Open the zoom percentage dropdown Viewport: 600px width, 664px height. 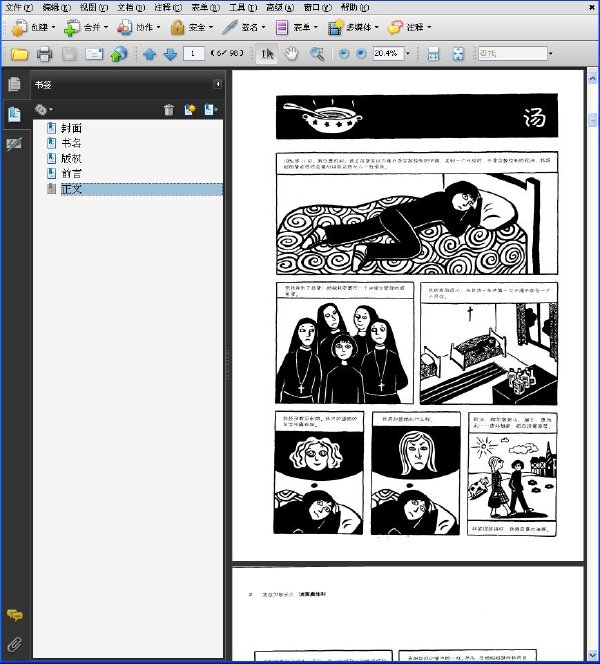(x=408, y=53)
